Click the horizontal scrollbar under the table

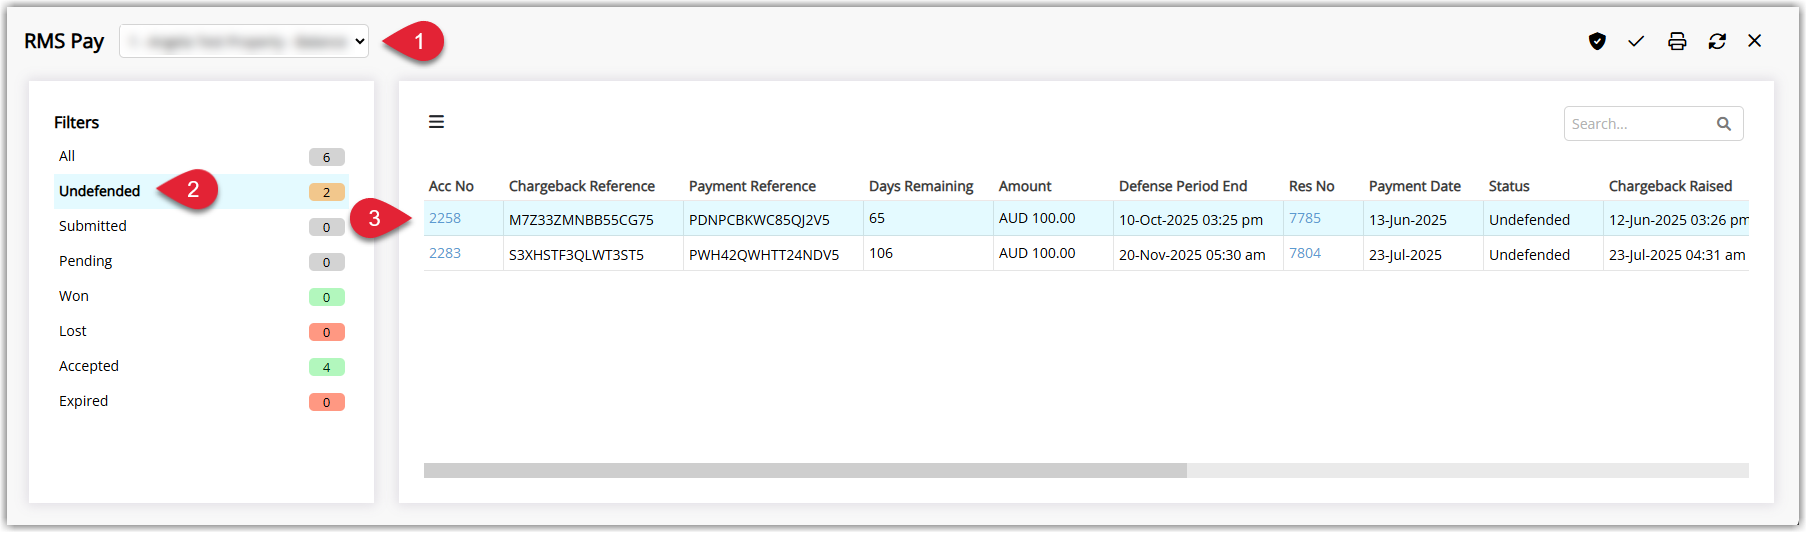point(805,470)
